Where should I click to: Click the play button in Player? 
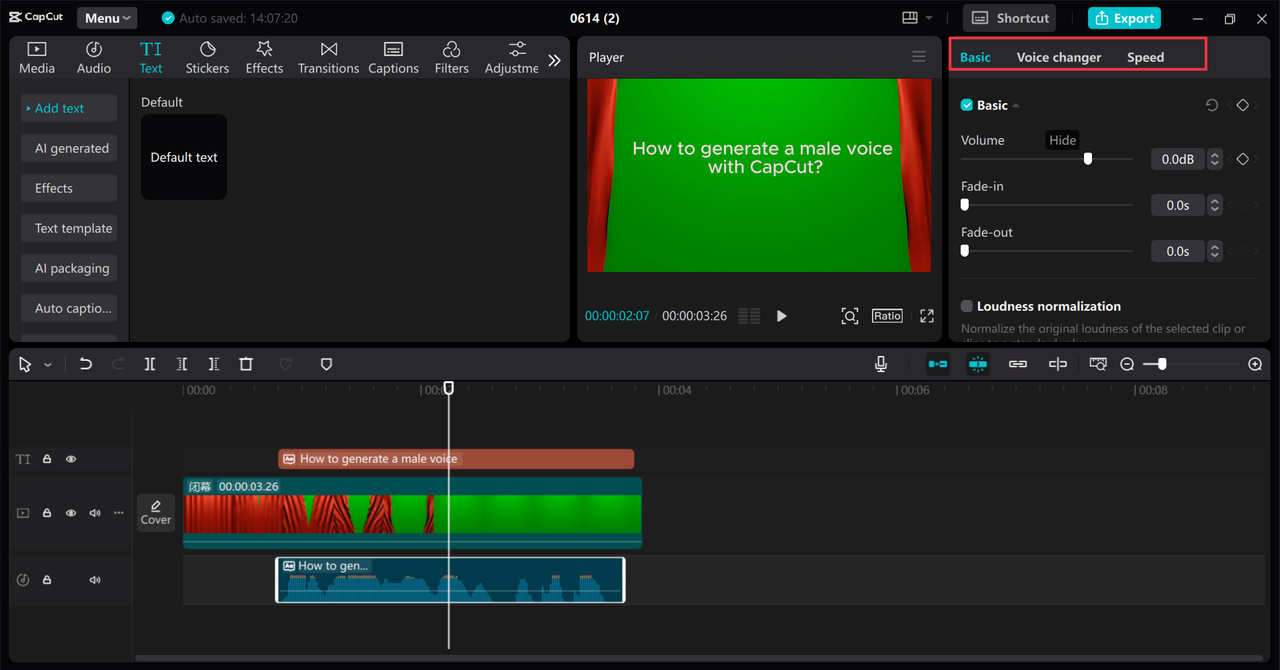pyautogui.click(x=782, y=316)
